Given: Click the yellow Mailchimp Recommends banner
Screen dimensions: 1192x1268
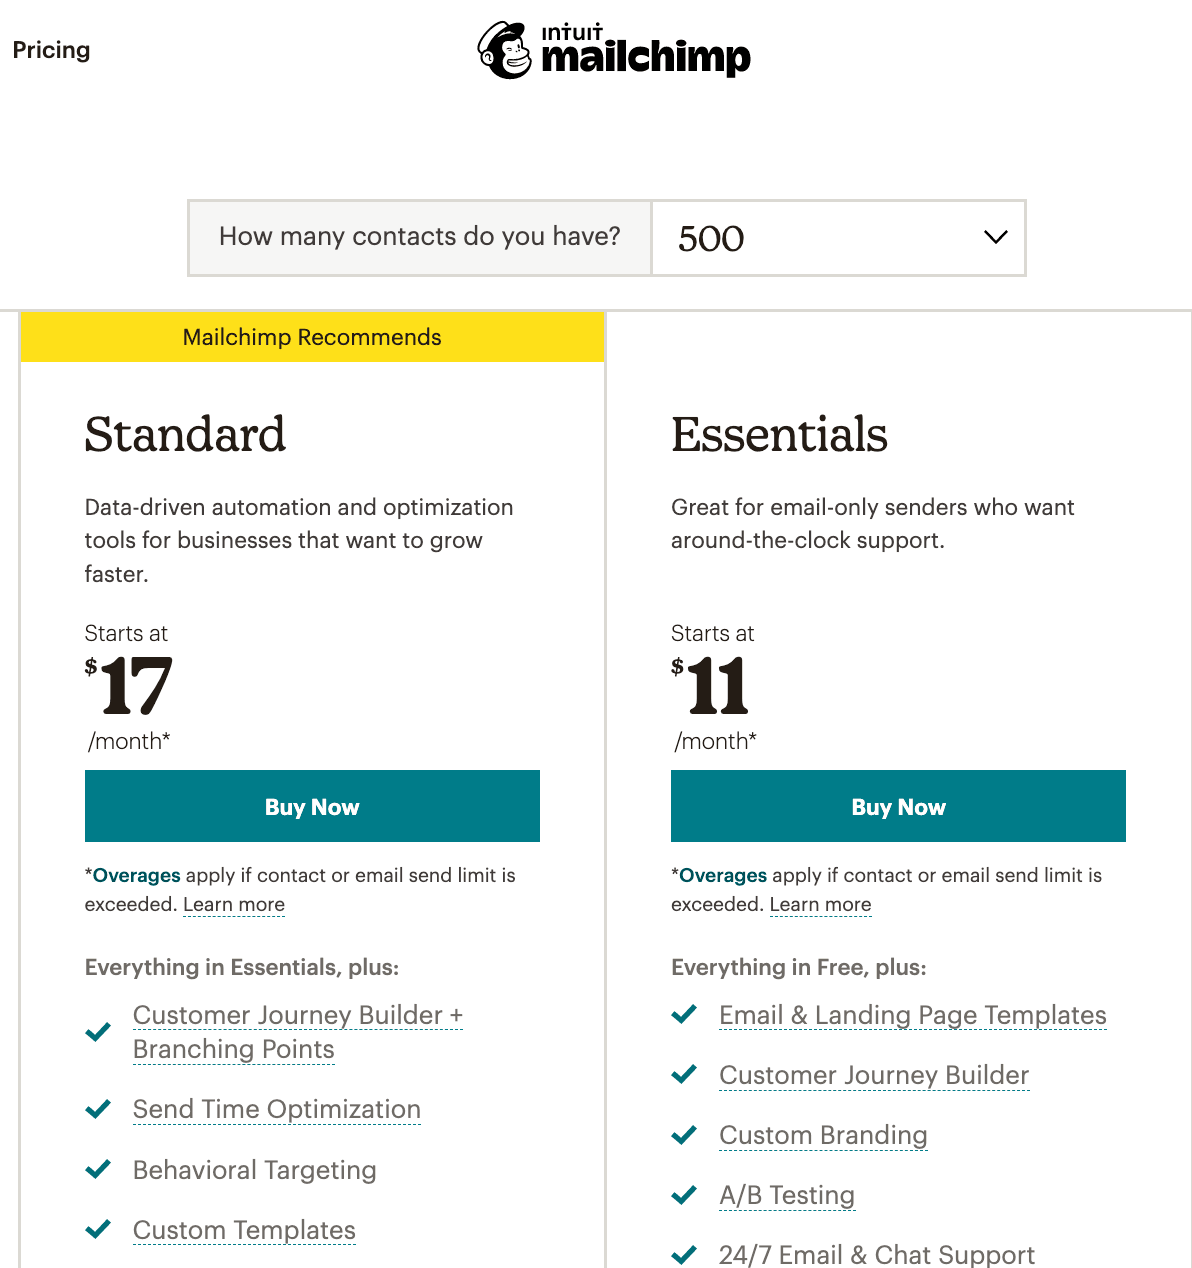Looking at the screenshot, I should (312, 337).
